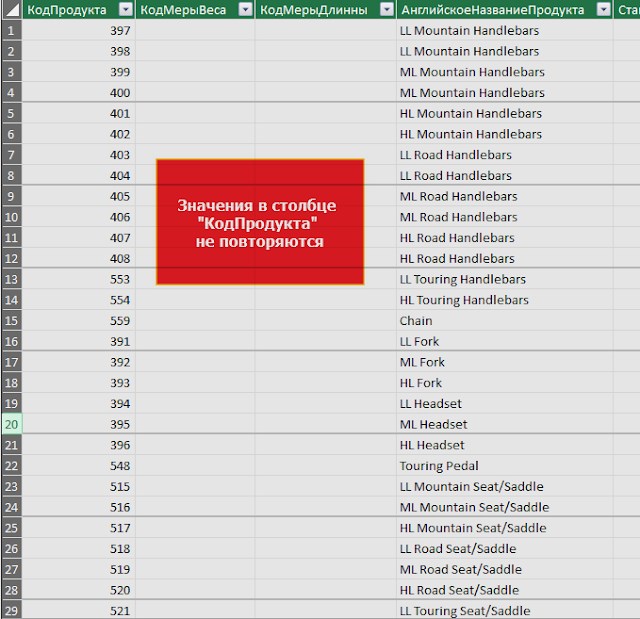640x619 pixels.
Task: Select the cell containing 559
Action: 79,321
